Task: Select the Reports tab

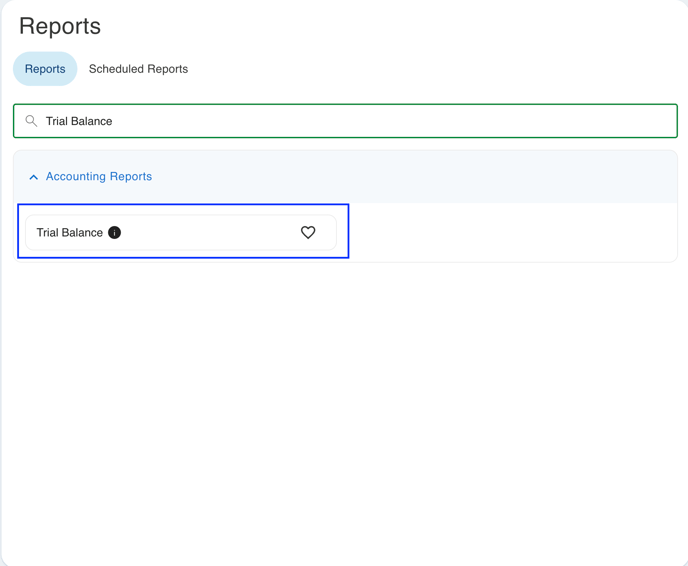Action: point(45,69)
